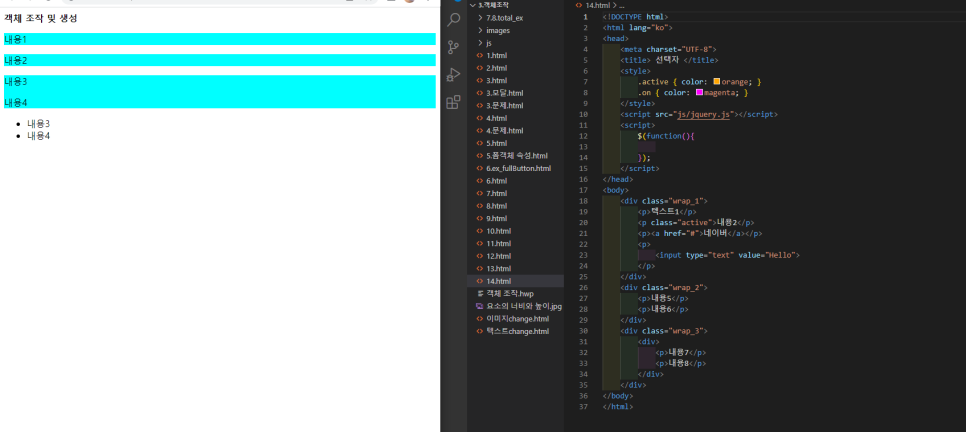Click the 객체 조작 및 생성 heading in browser
This screenshot has height=432, width=966.
tap(41, 18)
